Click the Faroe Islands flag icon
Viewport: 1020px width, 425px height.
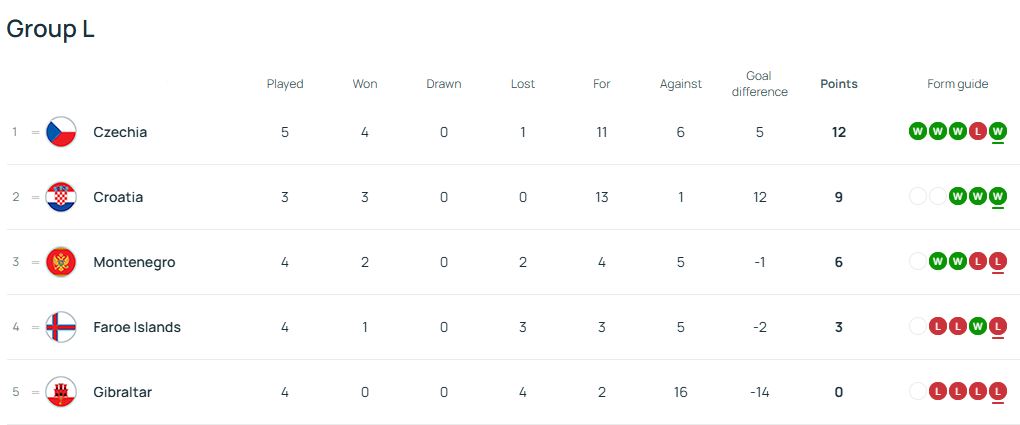tap(61, 327)
